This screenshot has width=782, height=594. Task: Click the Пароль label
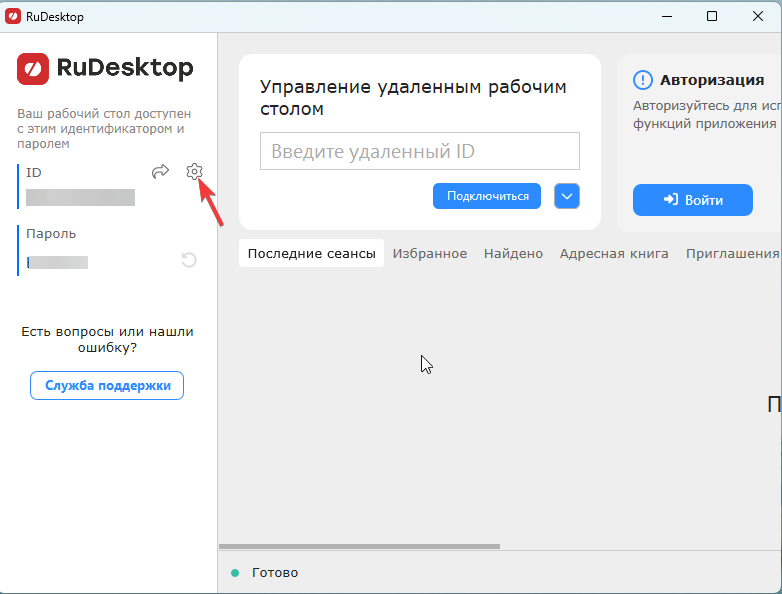pos(51,234)
